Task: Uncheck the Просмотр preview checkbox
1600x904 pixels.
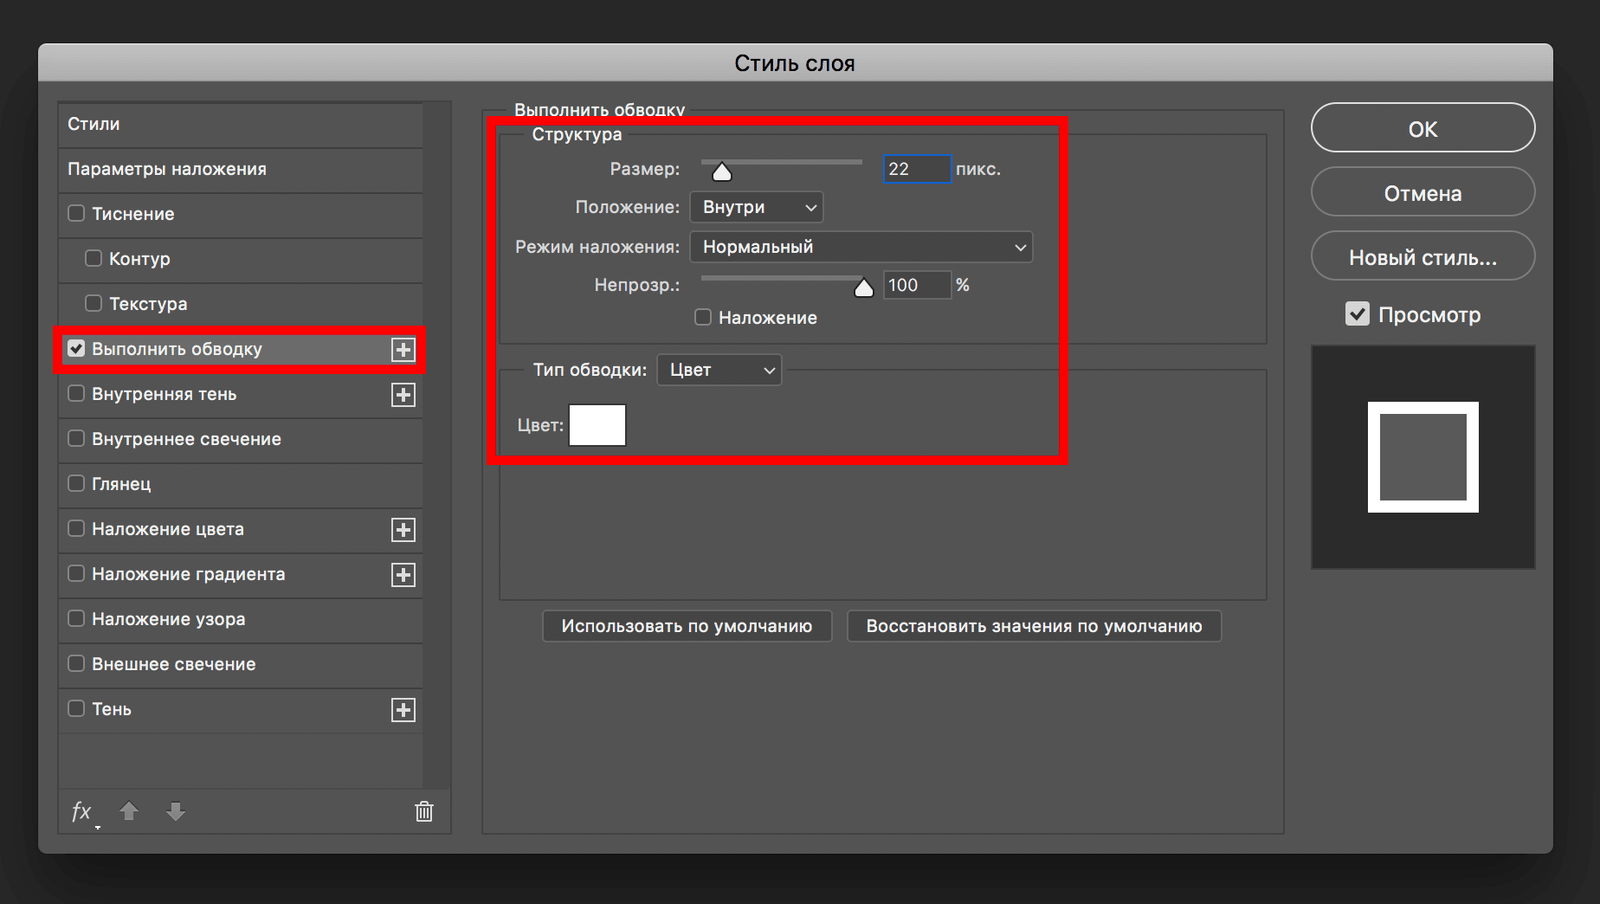Action: pyautogui.click(x=1357, y=314)
